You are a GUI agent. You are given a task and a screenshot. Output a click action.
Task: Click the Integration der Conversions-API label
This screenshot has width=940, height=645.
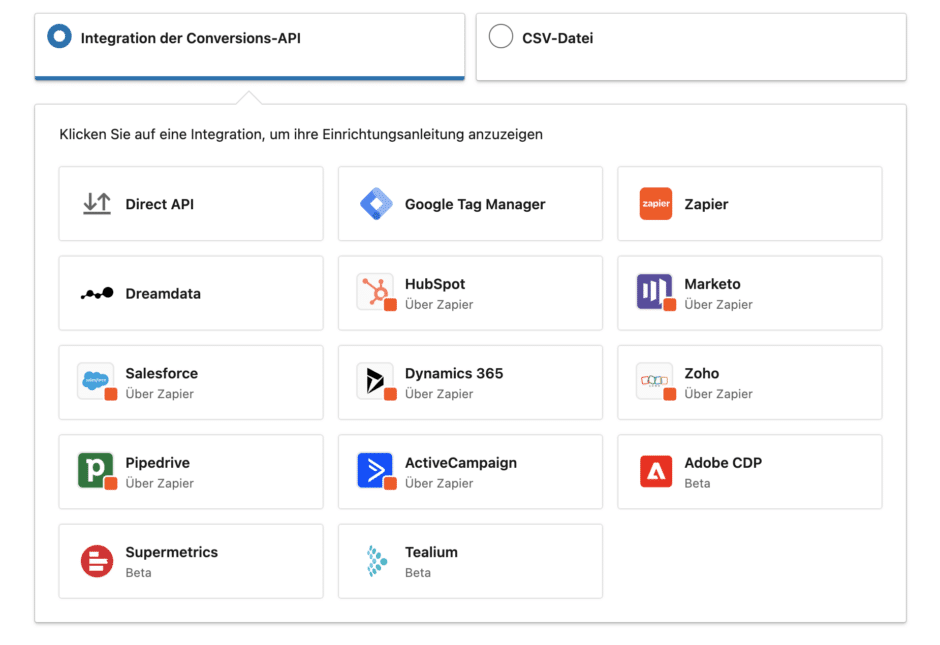click(191, 38)
